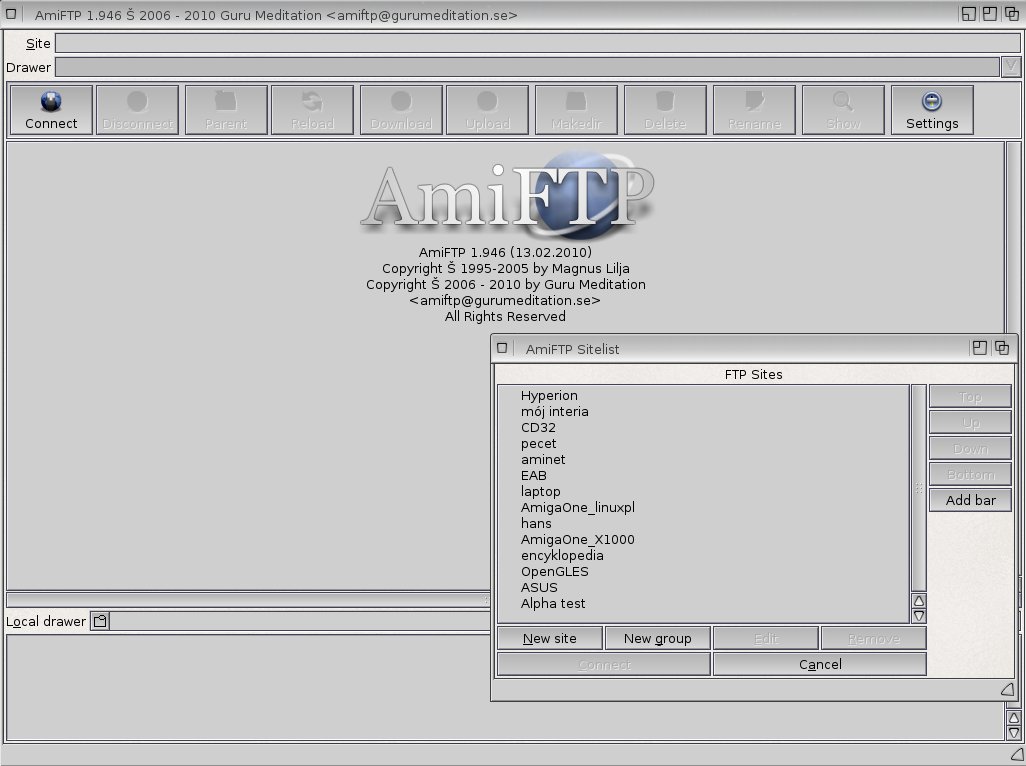The image size is (1026, 766).
Task: Click the greyed Upload toolbar button
Action: click(487, 110)
